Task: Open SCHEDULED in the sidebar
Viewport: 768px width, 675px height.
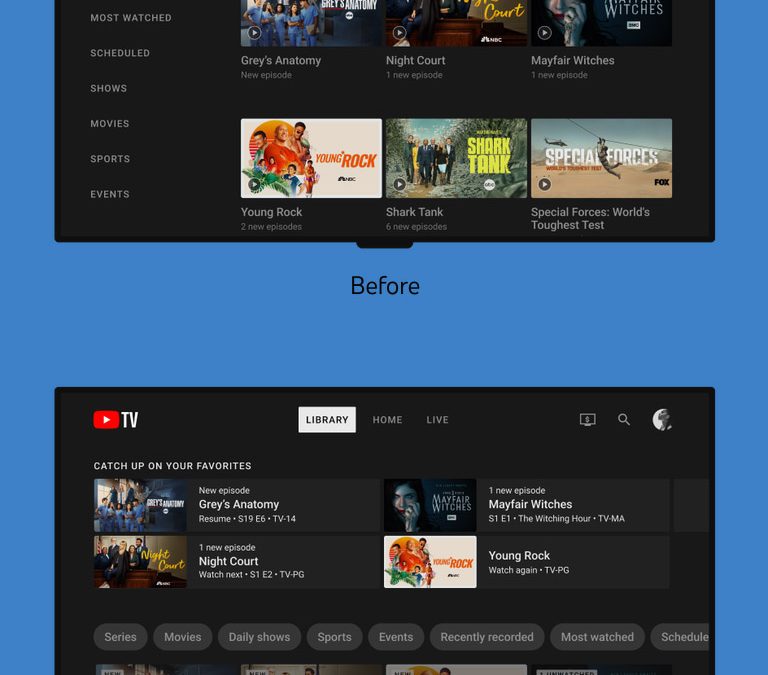Action: pyautogui.click(x=120, y=53)
